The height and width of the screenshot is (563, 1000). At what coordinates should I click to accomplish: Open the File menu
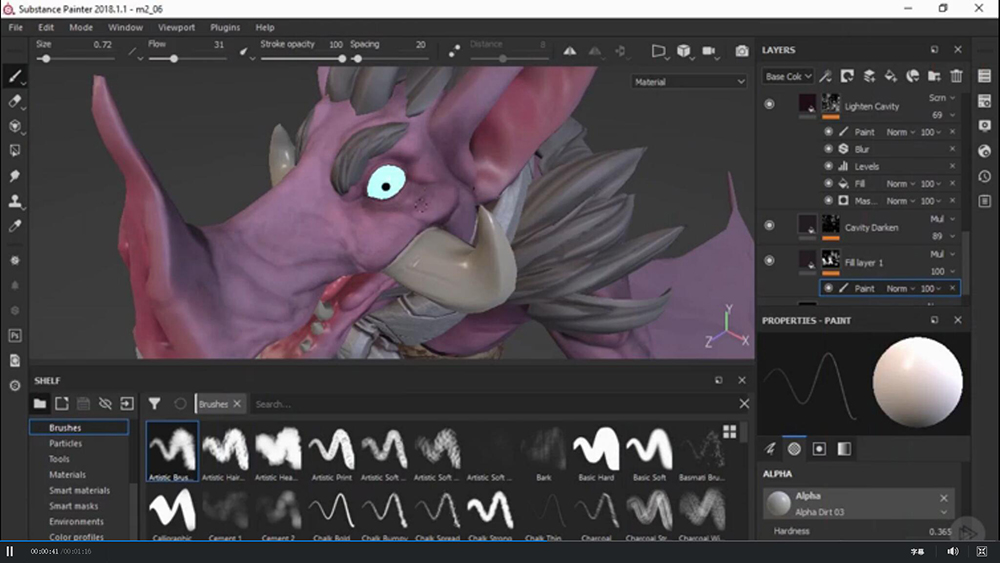coord(16,27)
